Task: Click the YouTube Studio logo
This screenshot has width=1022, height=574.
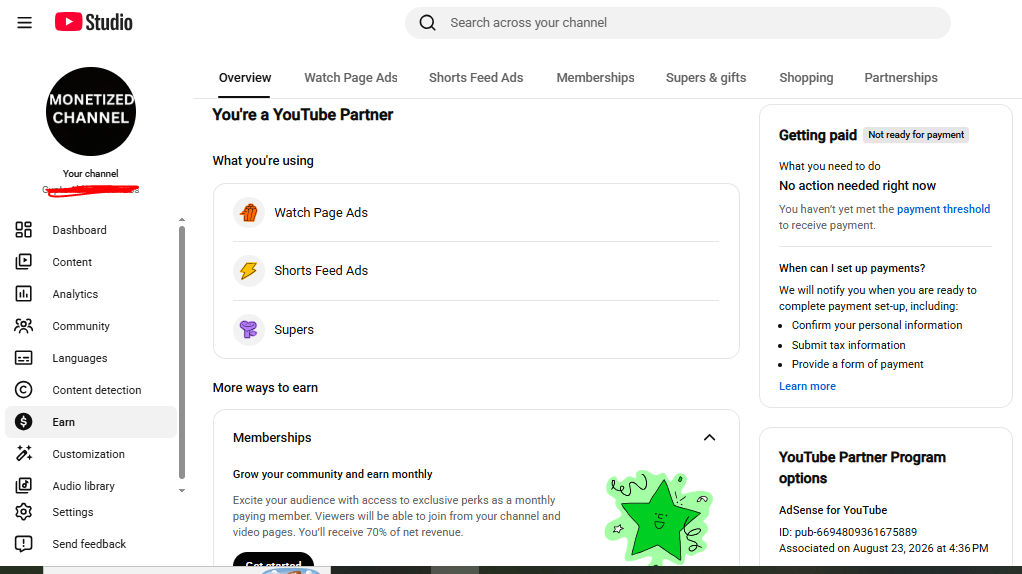Action: pos(93,22)
